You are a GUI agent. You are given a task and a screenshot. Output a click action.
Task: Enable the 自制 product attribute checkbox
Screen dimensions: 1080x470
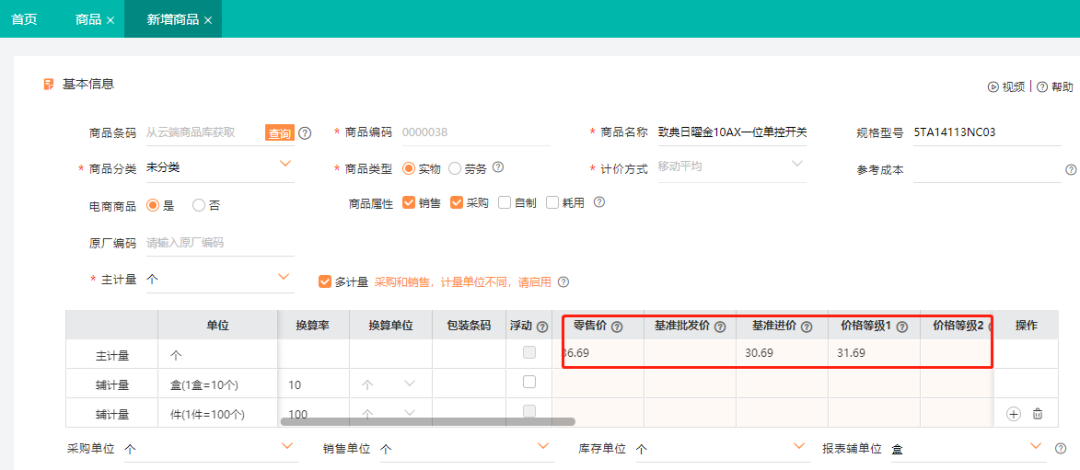504,203
